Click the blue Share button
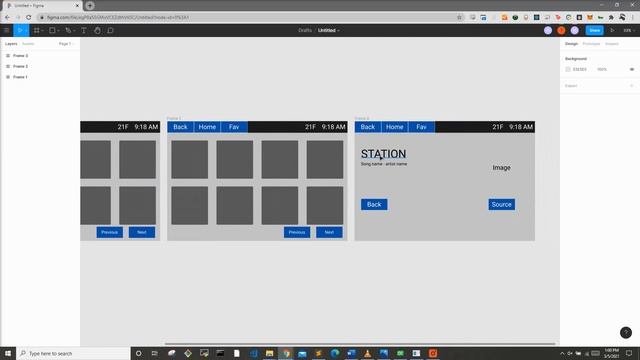 pyautogui.click(x=594, y=30)
